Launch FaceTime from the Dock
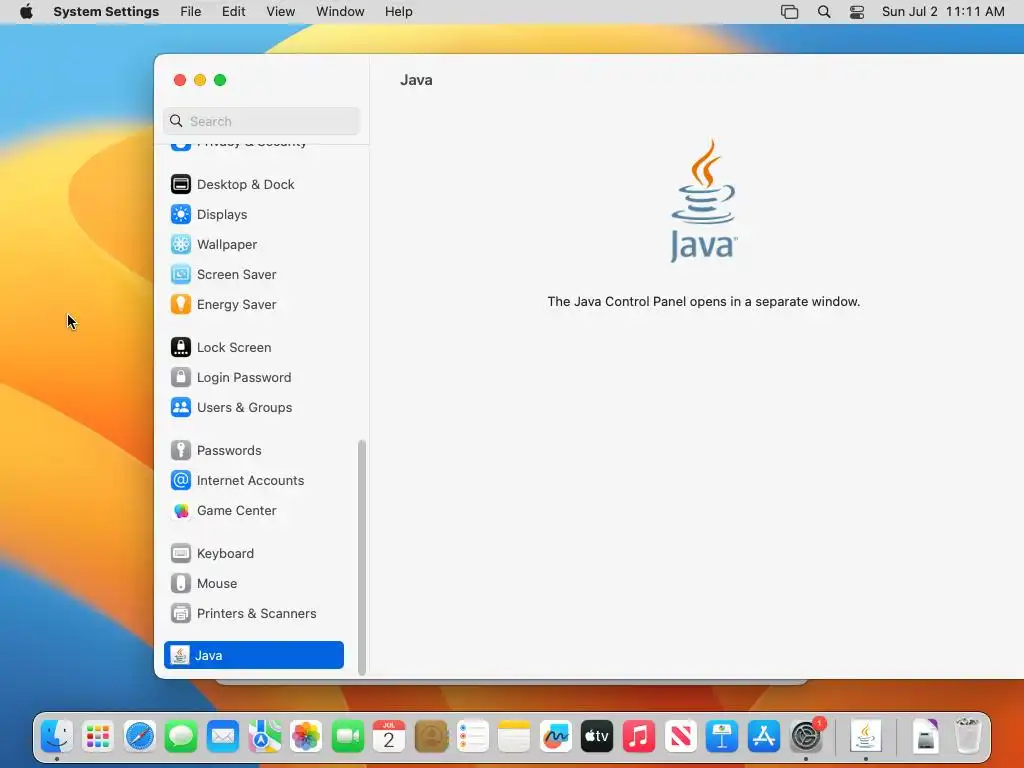Image resolution: width=1024 pixels, height=768 pixels. click(x=347, y=737)
